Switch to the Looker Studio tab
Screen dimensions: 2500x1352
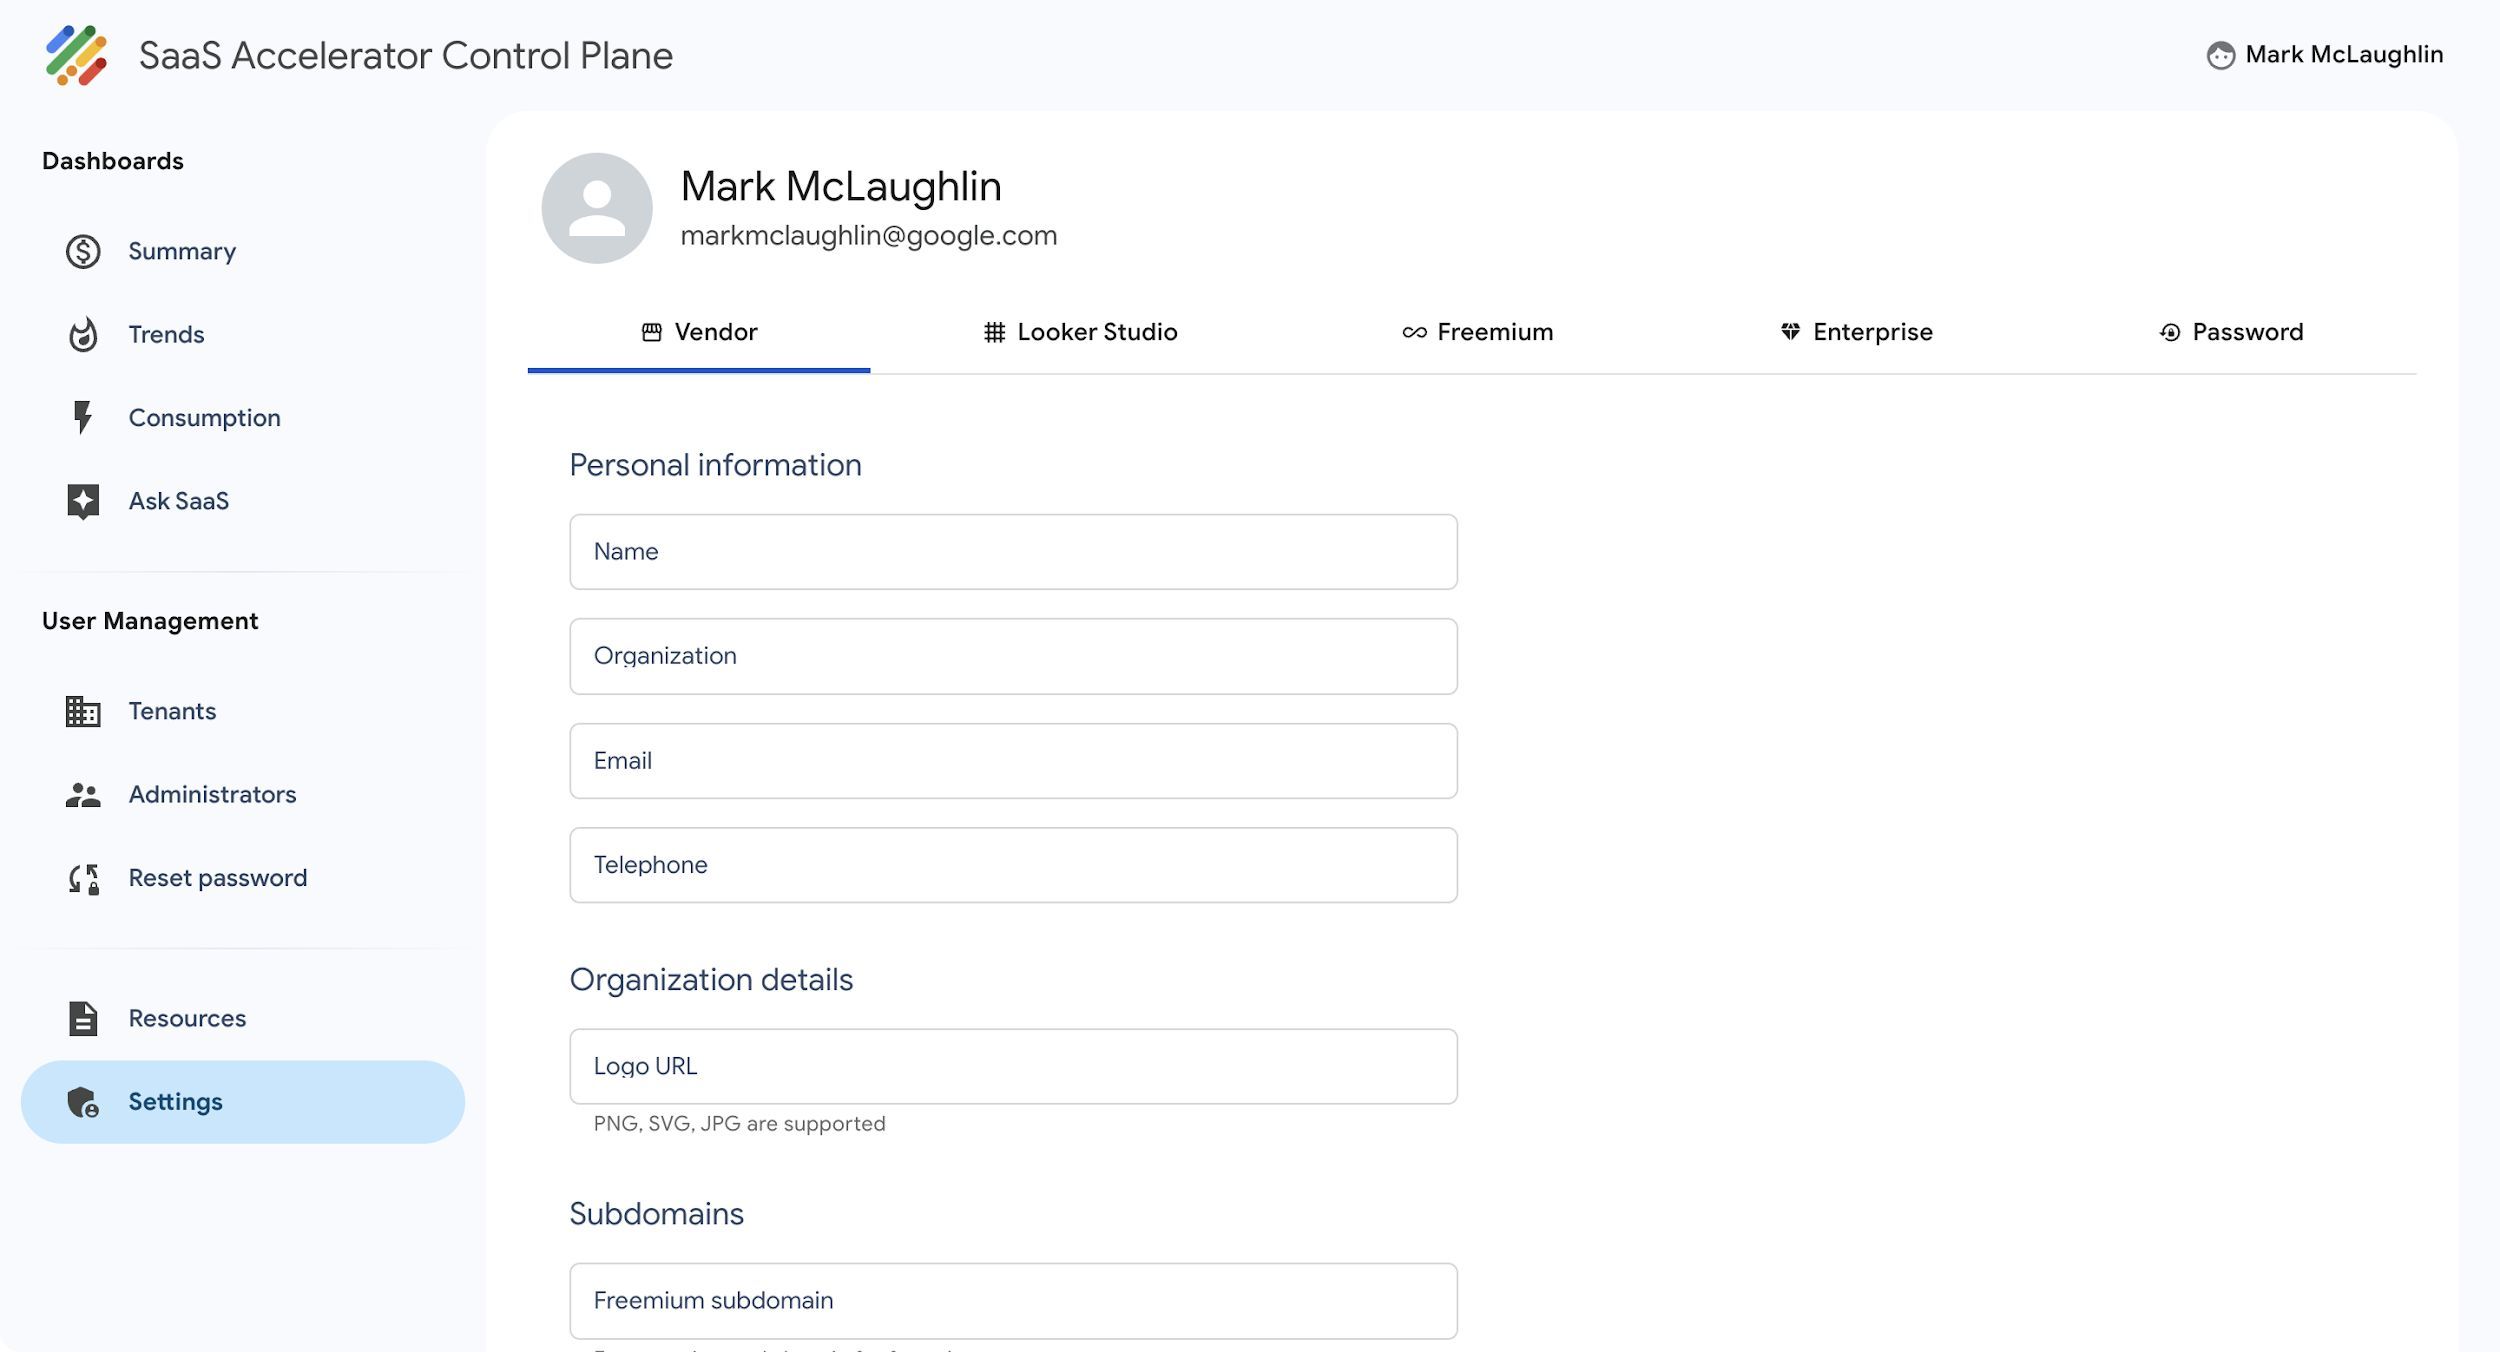(x=1080, y=332)
